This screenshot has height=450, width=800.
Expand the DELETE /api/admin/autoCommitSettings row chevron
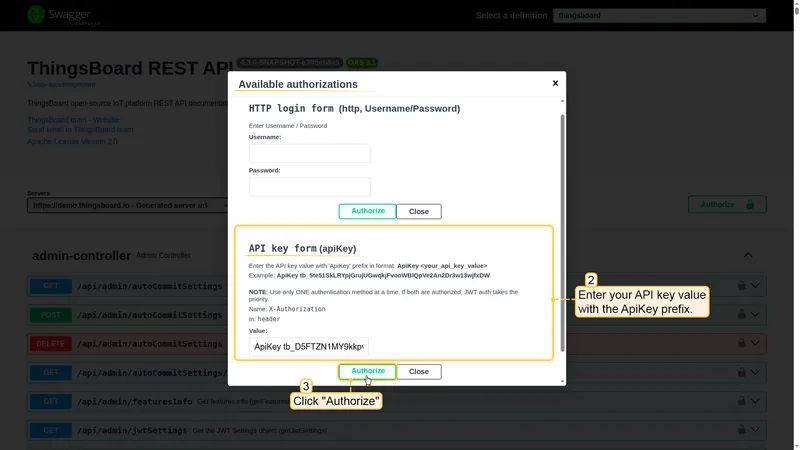(755, 343)
